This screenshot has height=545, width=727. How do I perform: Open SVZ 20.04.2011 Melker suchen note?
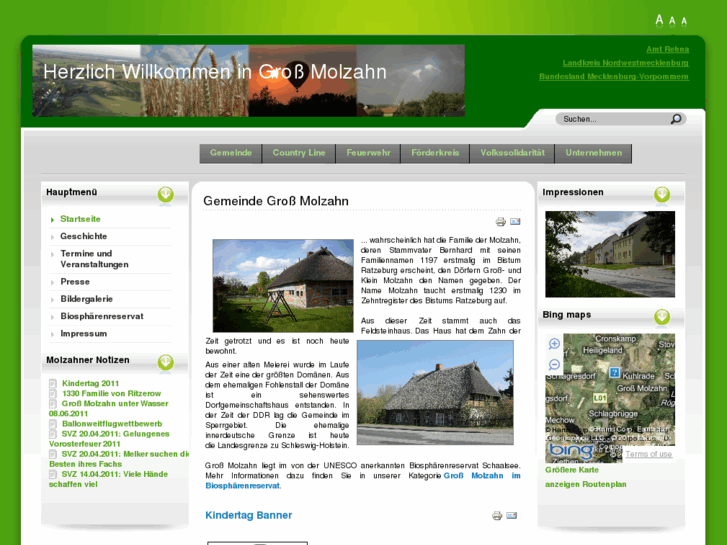(x=119, y=459)
